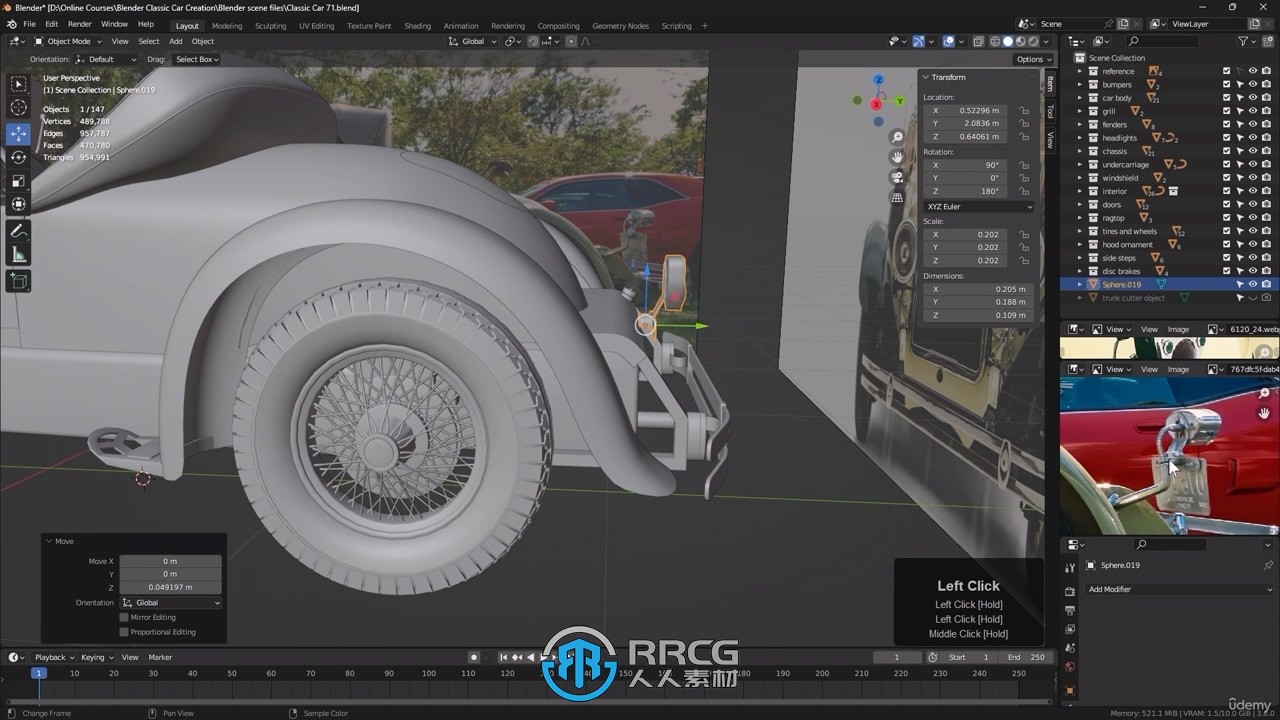Image resolution: width=1280 pixels, height=720 pixels.
Task: Open the XYZ Euler rotation mode dropdown
Action: [x=979, y=206]
